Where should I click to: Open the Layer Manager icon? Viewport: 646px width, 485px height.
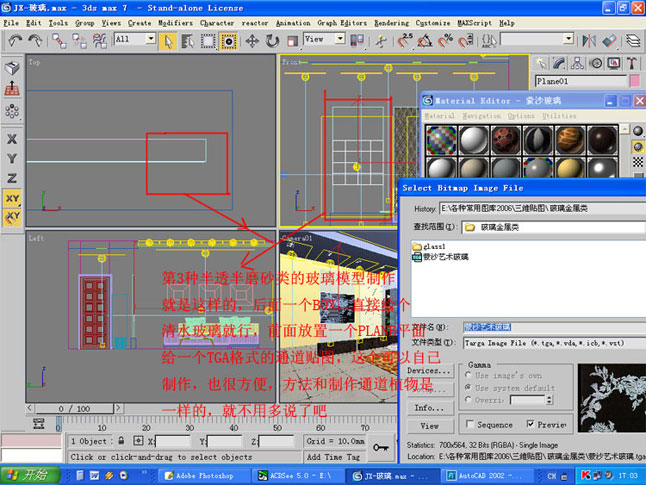633,41
